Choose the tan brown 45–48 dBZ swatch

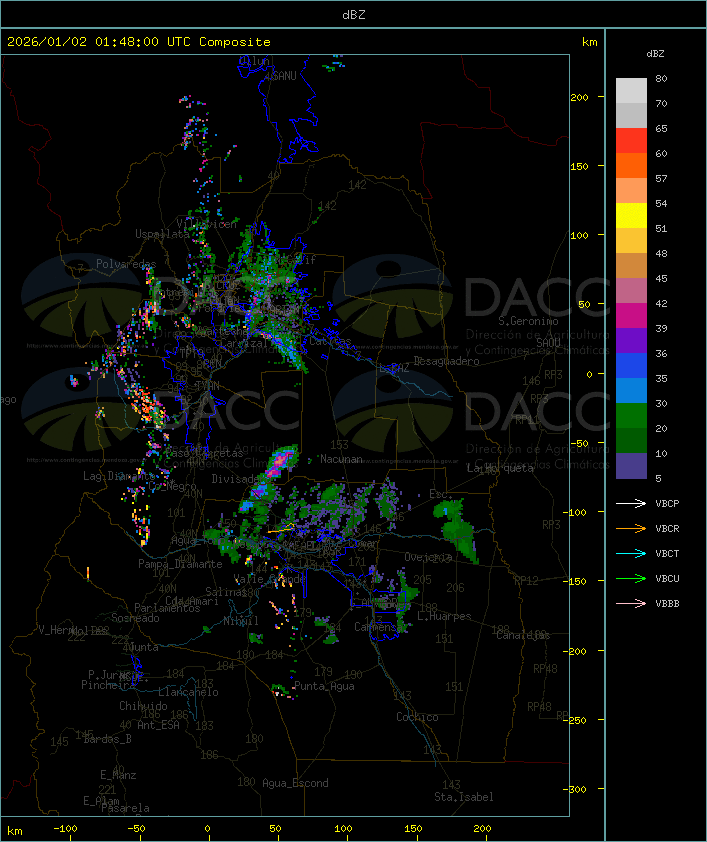pos(631,265)
